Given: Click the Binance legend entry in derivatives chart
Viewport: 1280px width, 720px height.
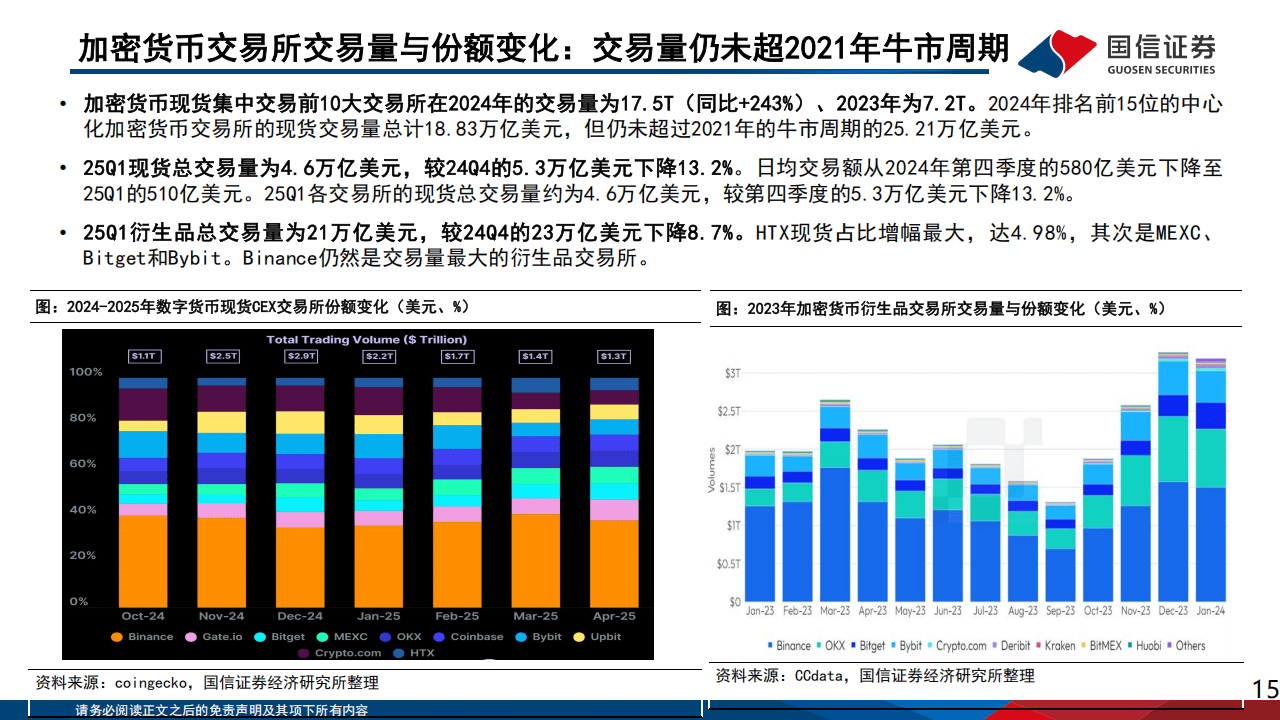Looking at the screenshot, I should [x=789, y=646].
